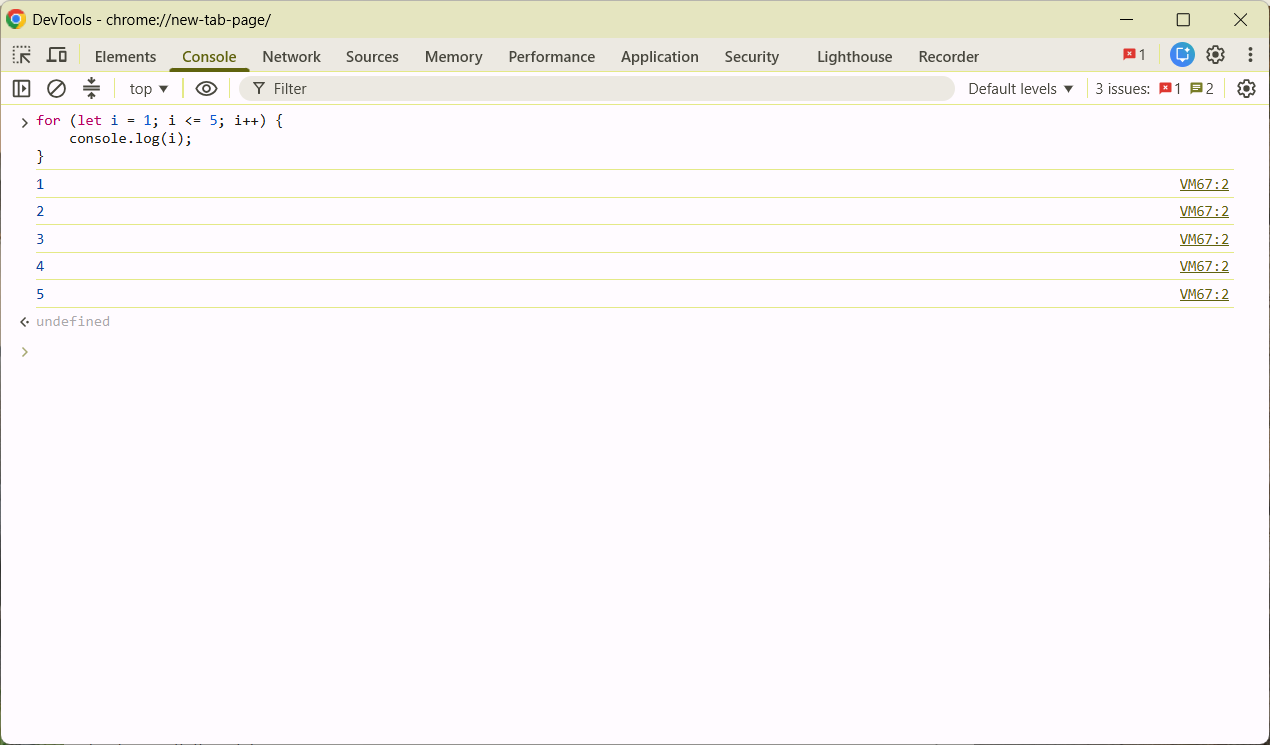The image size is (1270, 745).
Task: Clear the console icon
Action: (x=57, y=88)
